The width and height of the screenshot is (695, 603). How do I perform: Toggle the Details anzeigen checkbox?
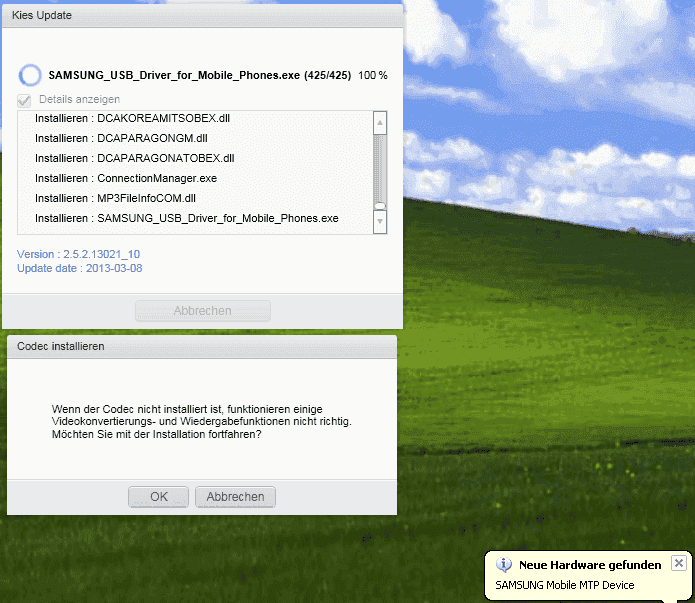24,100
